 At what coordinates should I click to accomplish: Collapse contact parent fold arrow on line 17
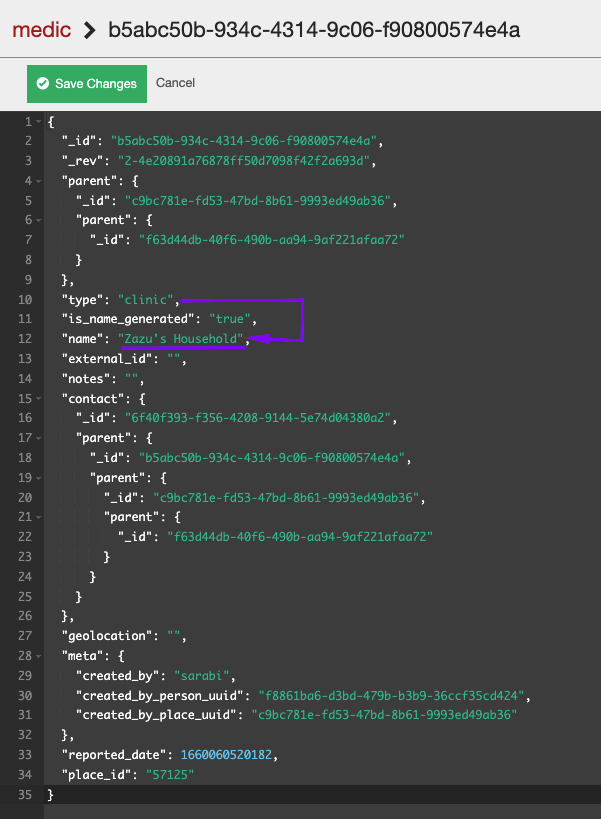pyautogui.click(x=39, y=438)
